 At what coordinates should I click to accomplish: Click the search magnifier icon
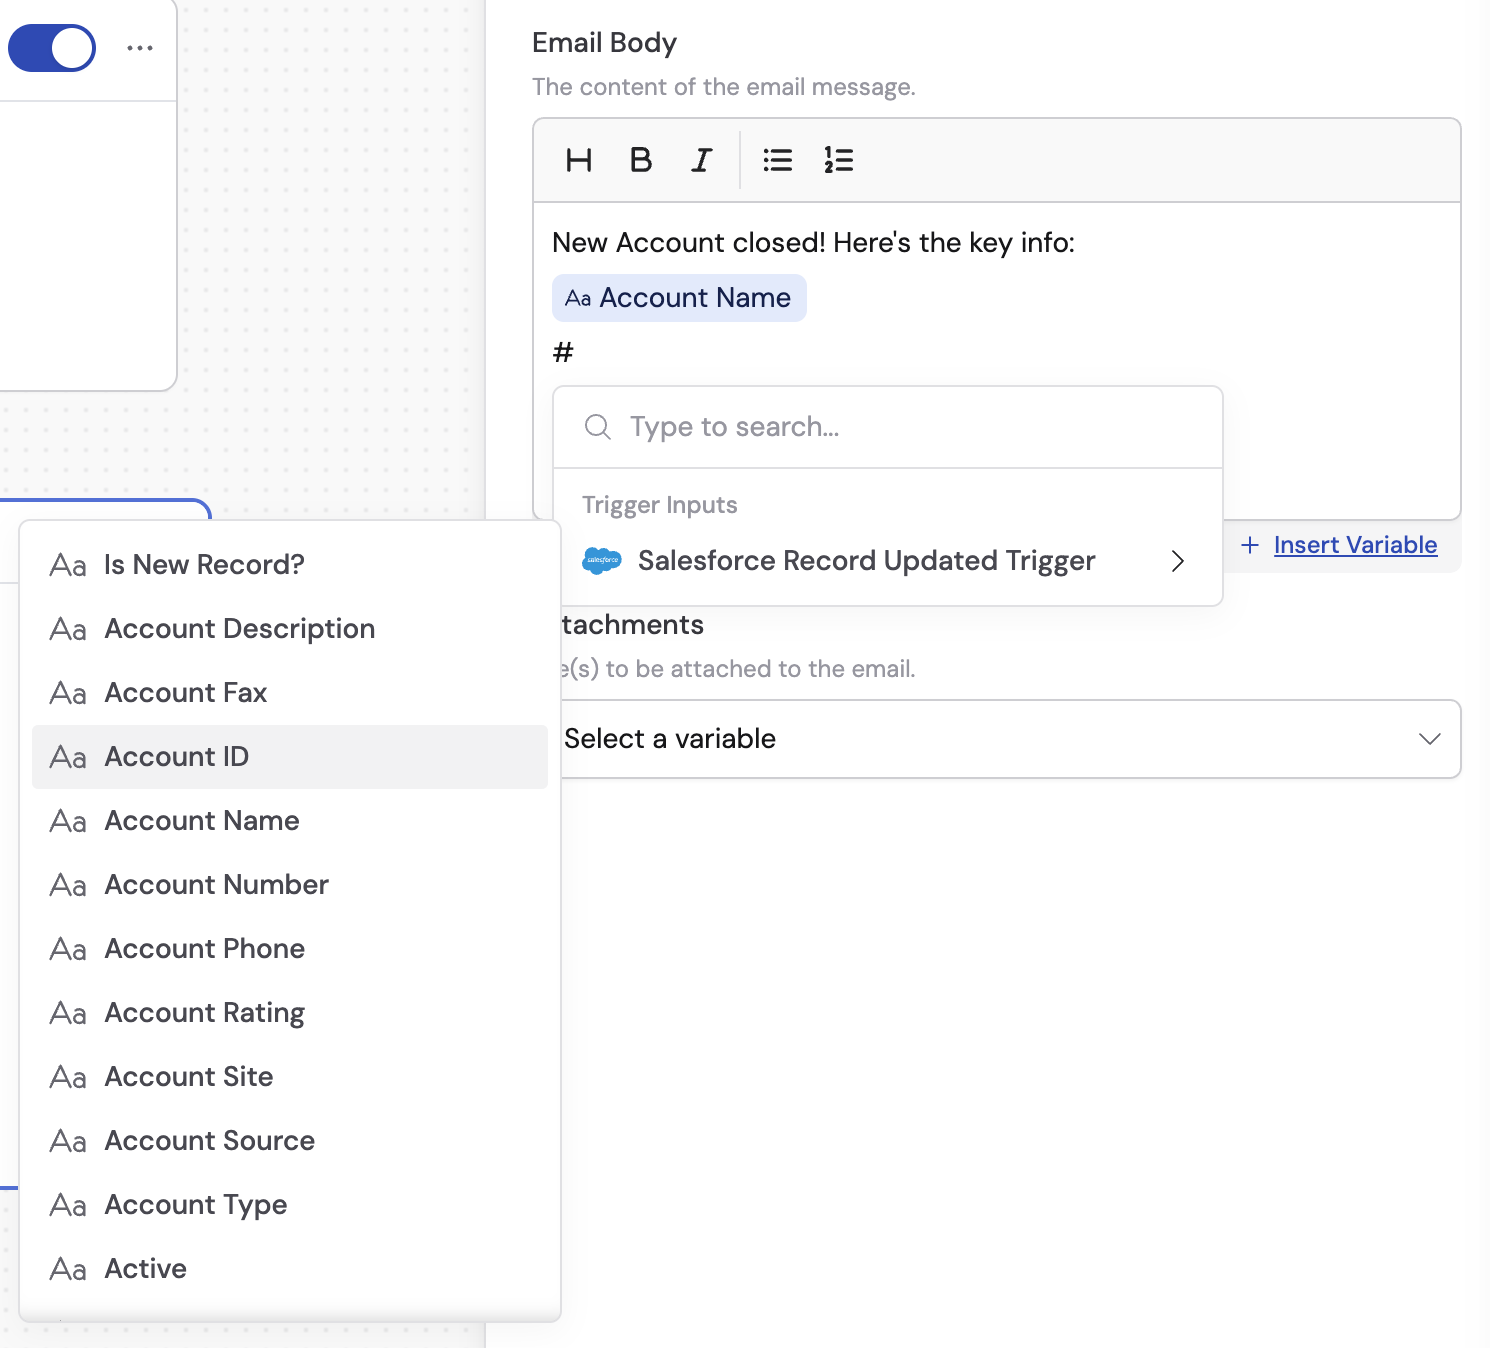pos(597,427)
